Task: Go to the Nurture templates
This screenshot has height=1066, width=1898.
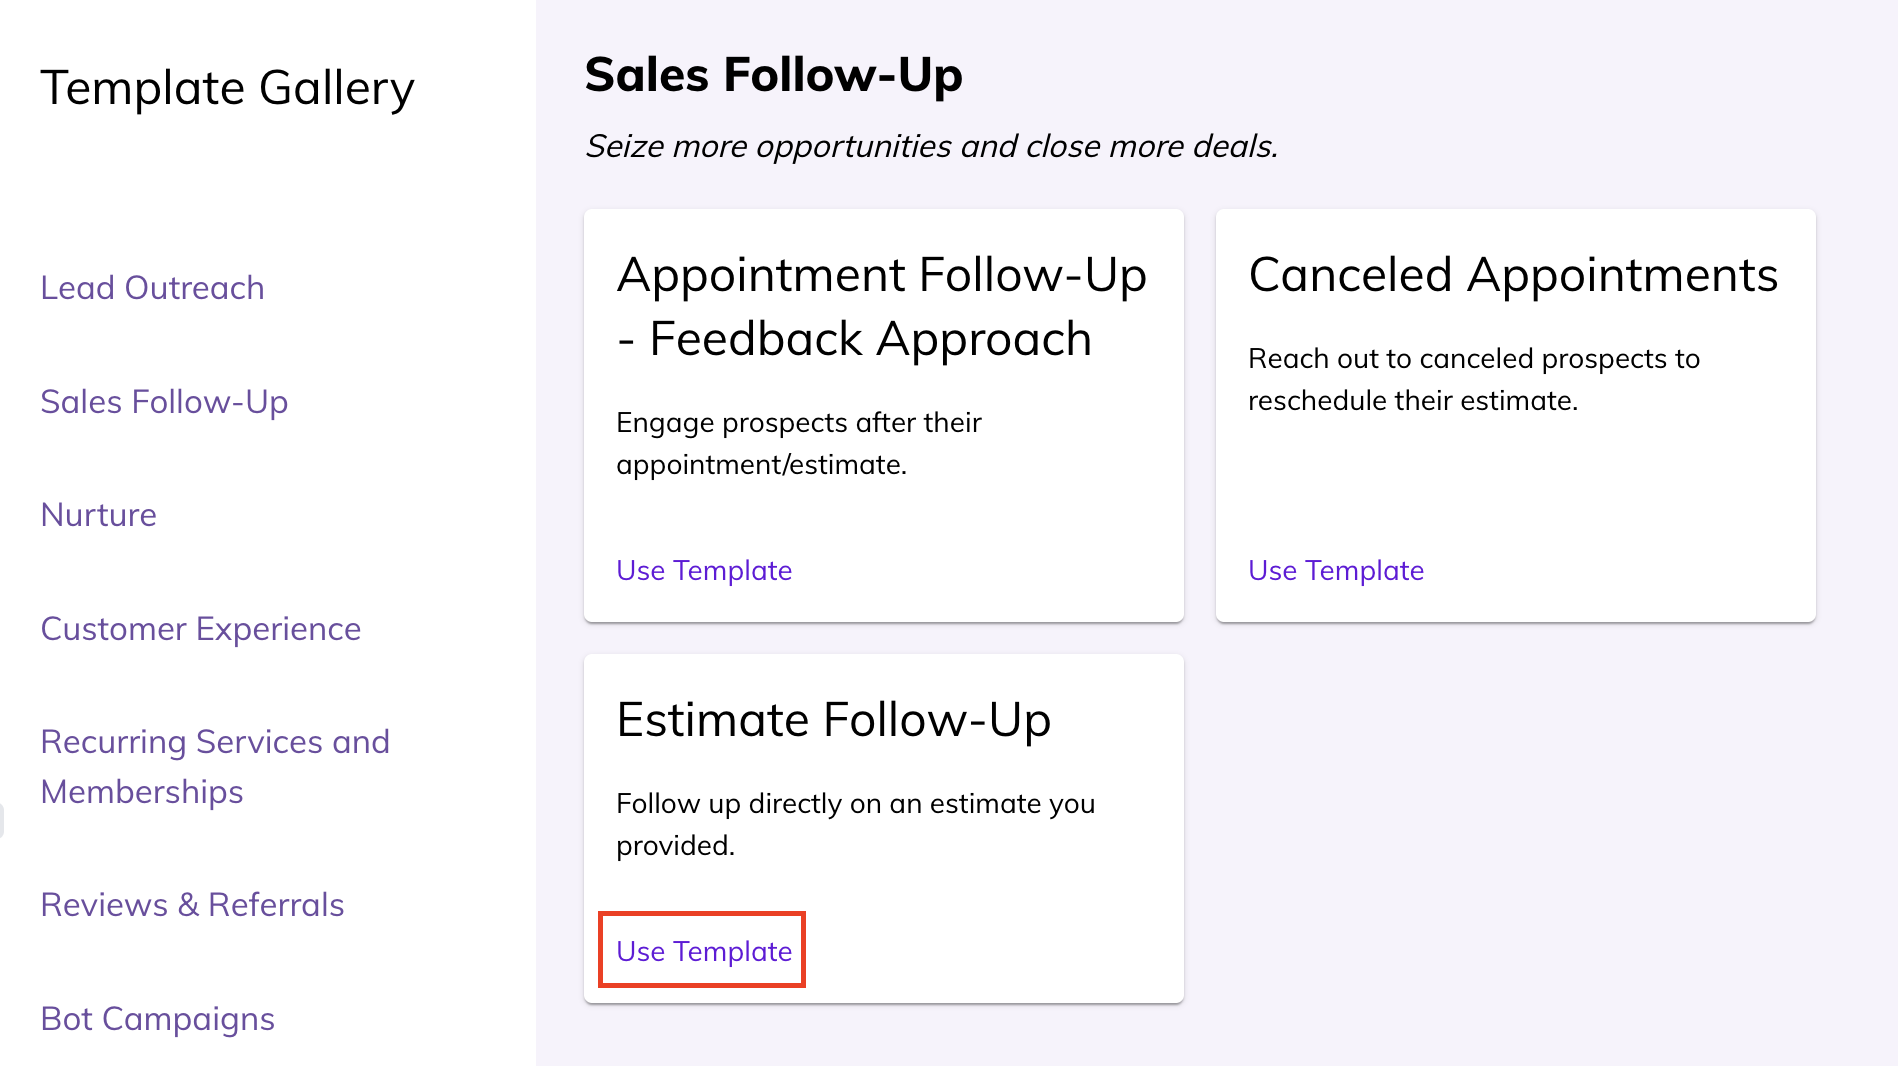Action: tap(98, 515)
